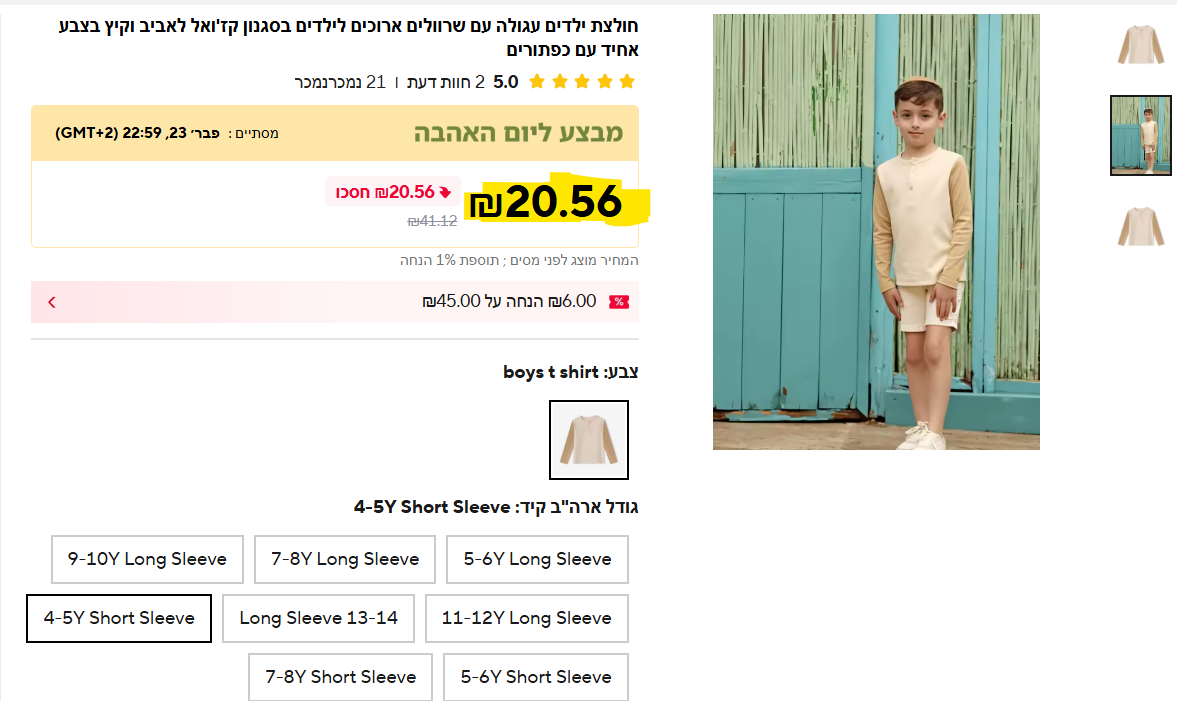The image size is (1177, 701).
Task: Select the boys t shirt color swatch
Action: (589, 440)
